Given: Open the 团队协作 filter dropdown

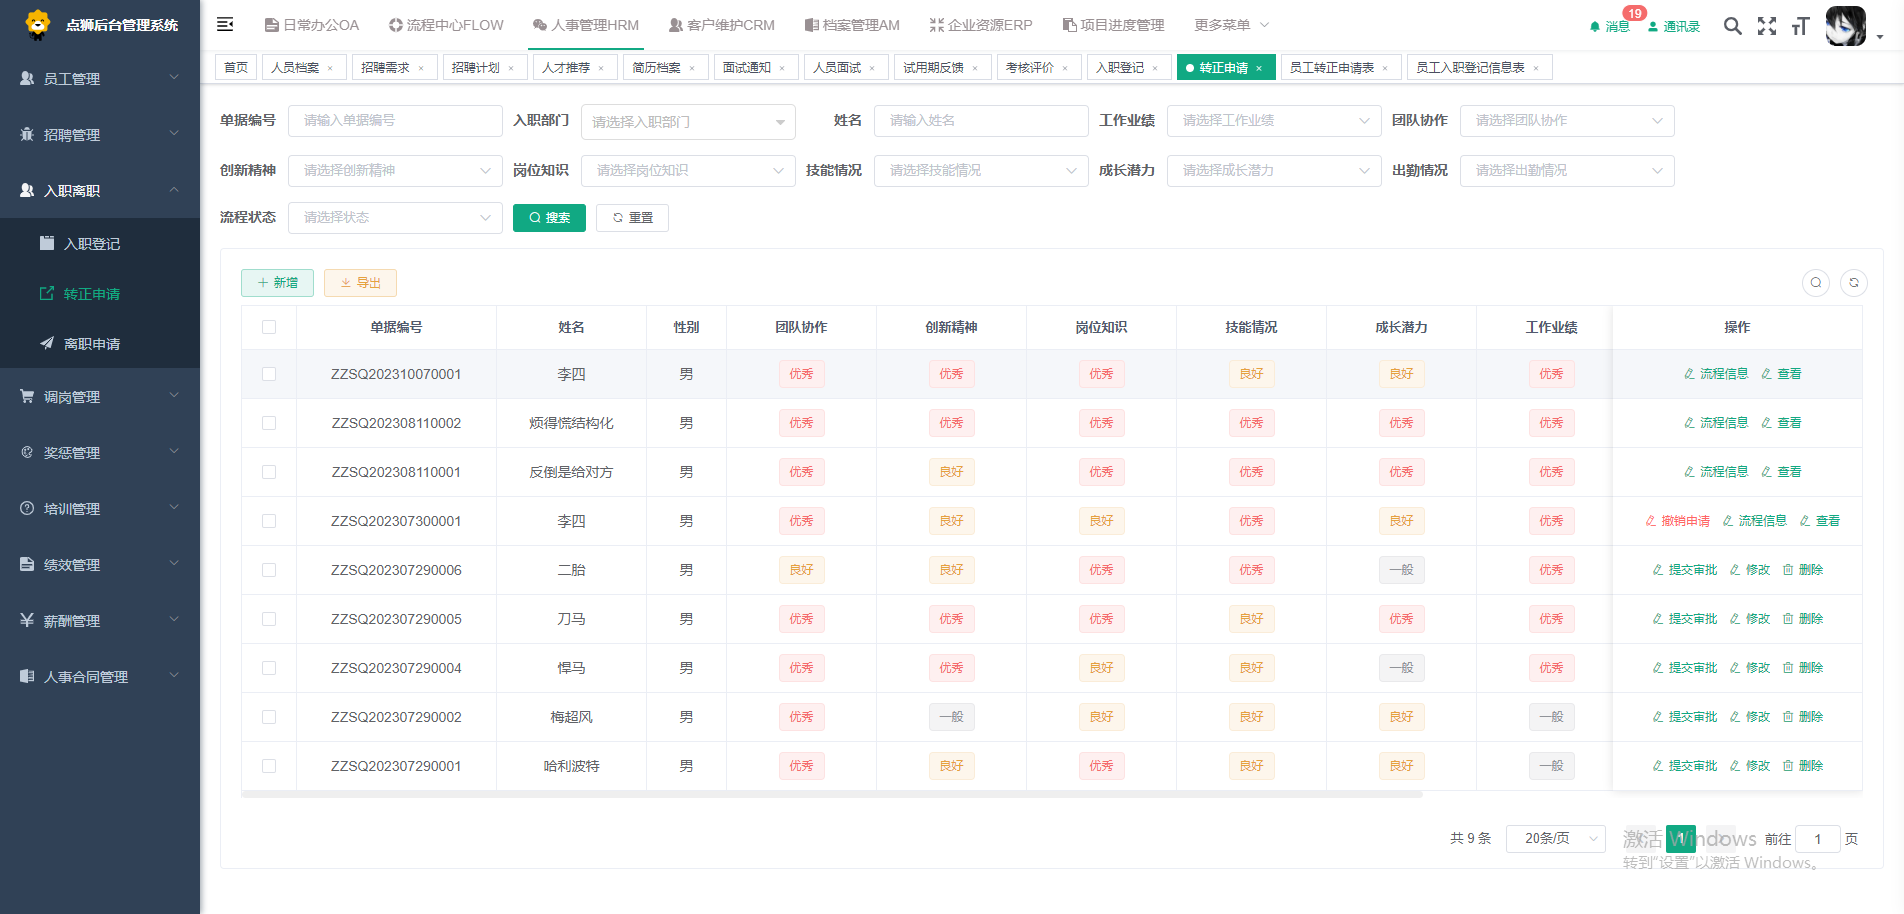Looking at the screenshot, I should click(x=1567, y=121).
